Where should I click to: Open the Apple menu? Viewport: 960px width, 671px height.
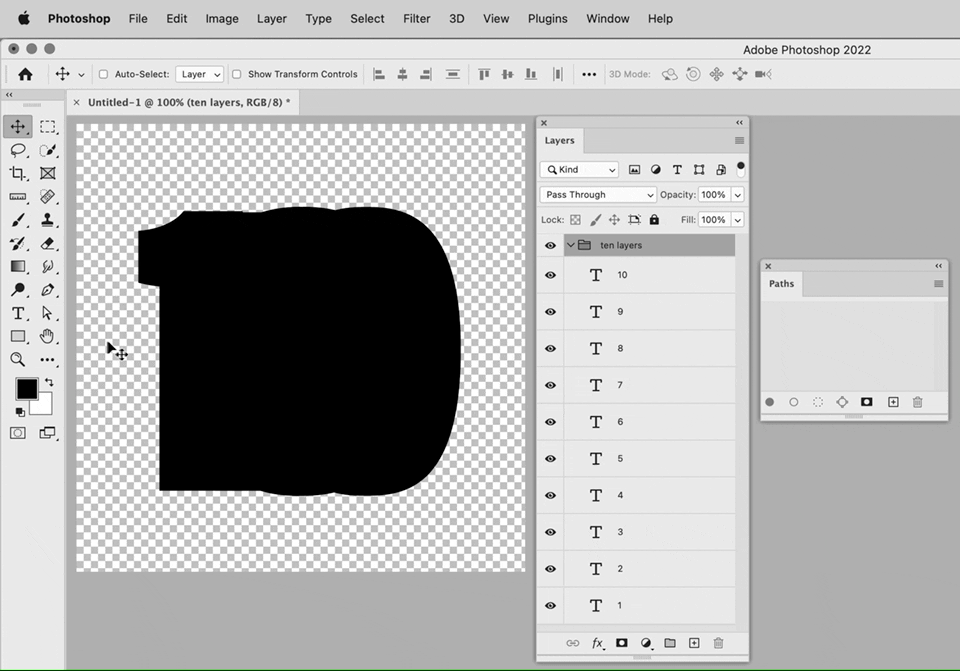tap(24, 18)
